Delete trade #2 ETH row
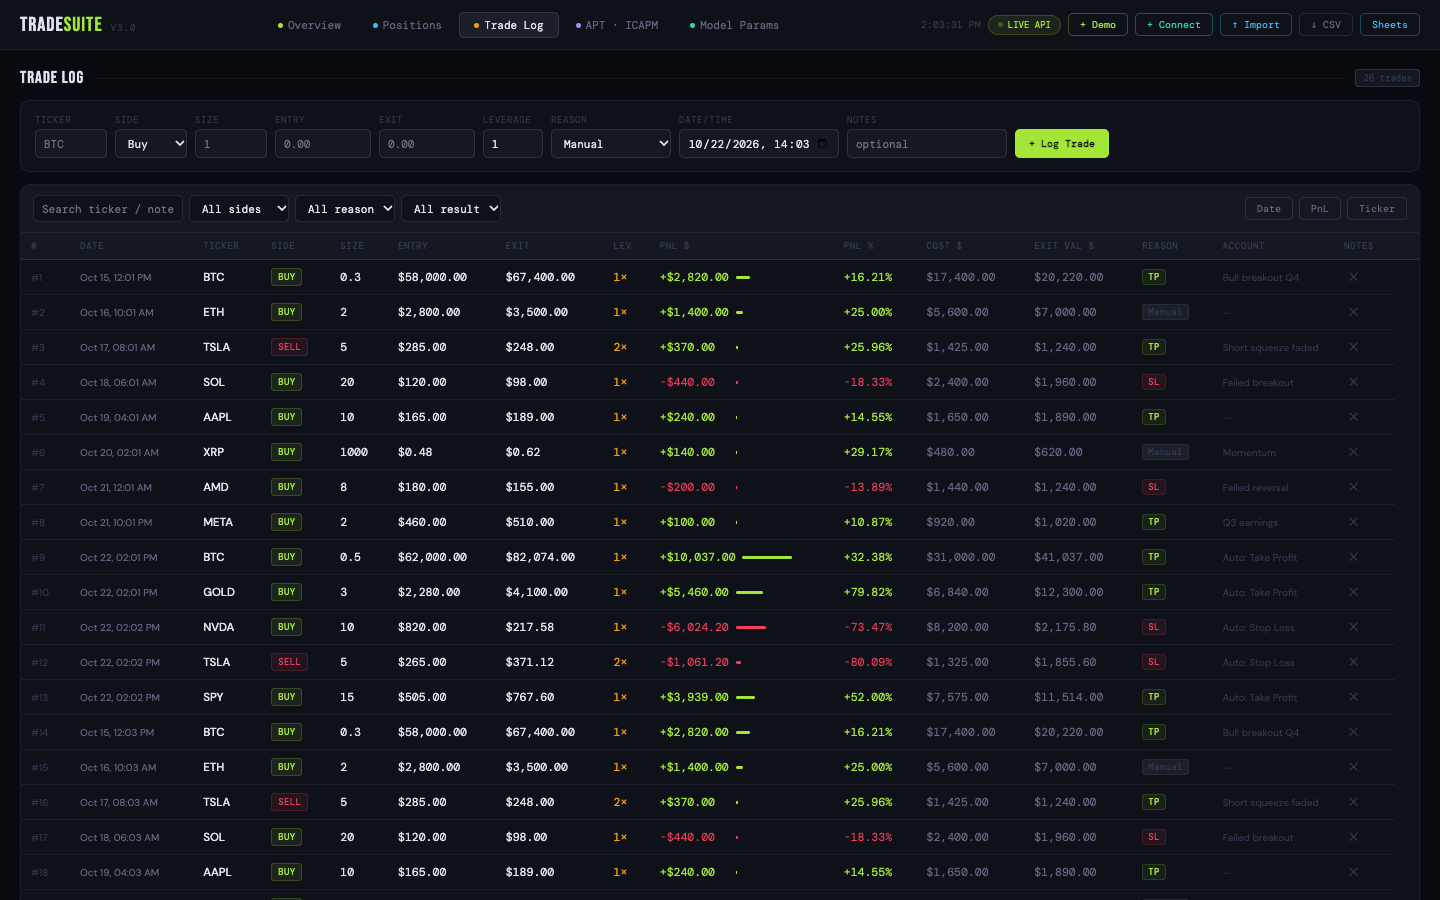The image size is (1440, 900). (1353, 312)
